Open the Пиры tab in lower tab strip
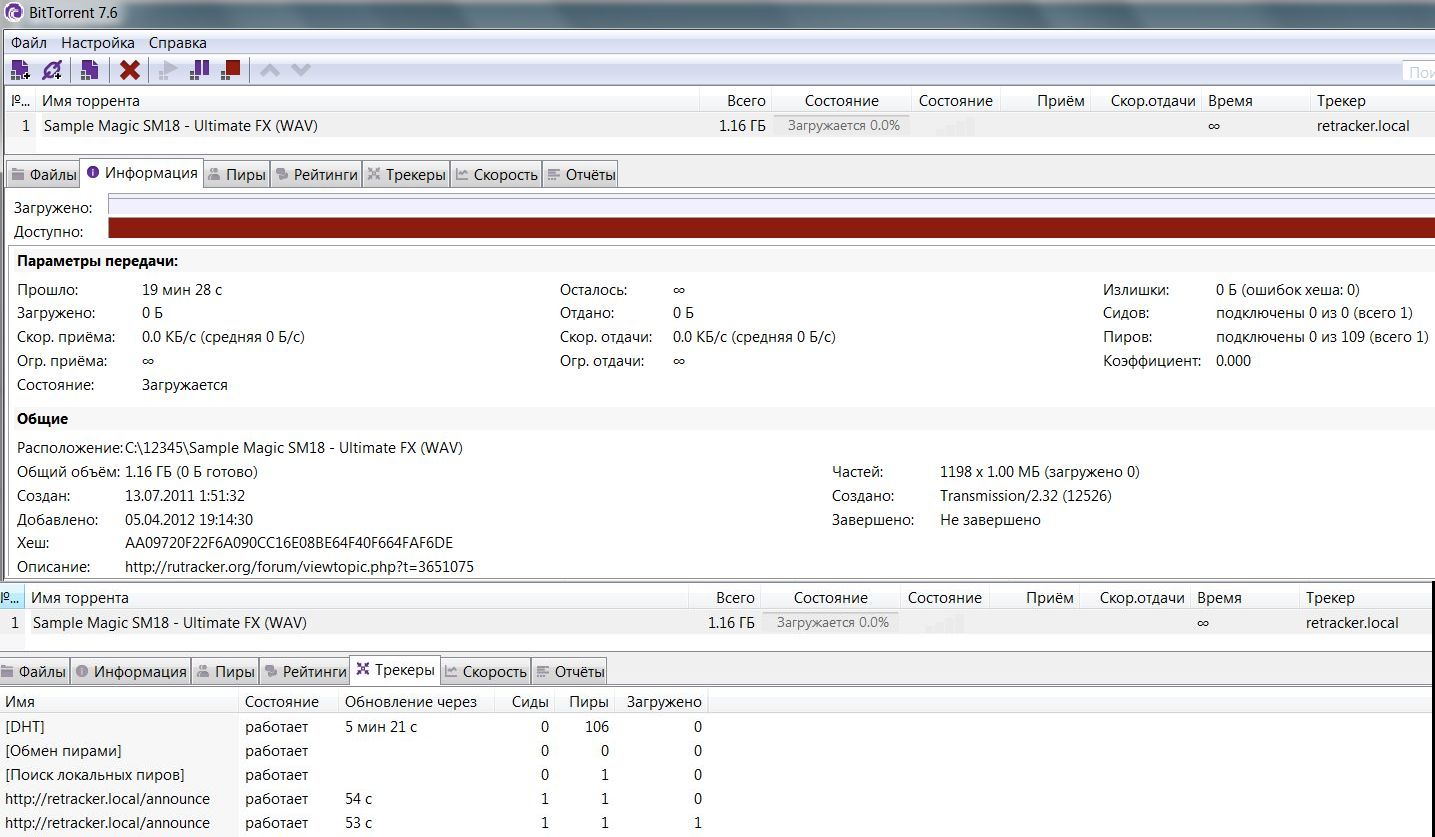This screenshot has height=837, width=1435. (x=225, y=672)
